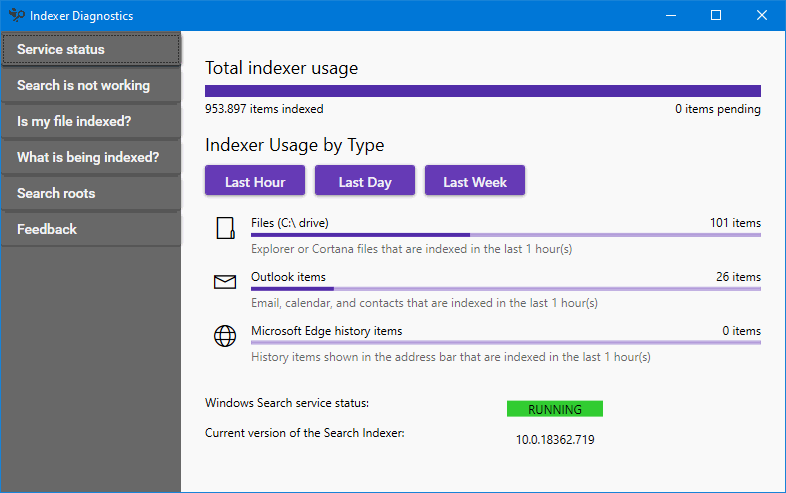This screenshot has height=493, width=786.
Task: Go to What is being indexed? page
Action: pyautogui.click(x=91, y=157)
